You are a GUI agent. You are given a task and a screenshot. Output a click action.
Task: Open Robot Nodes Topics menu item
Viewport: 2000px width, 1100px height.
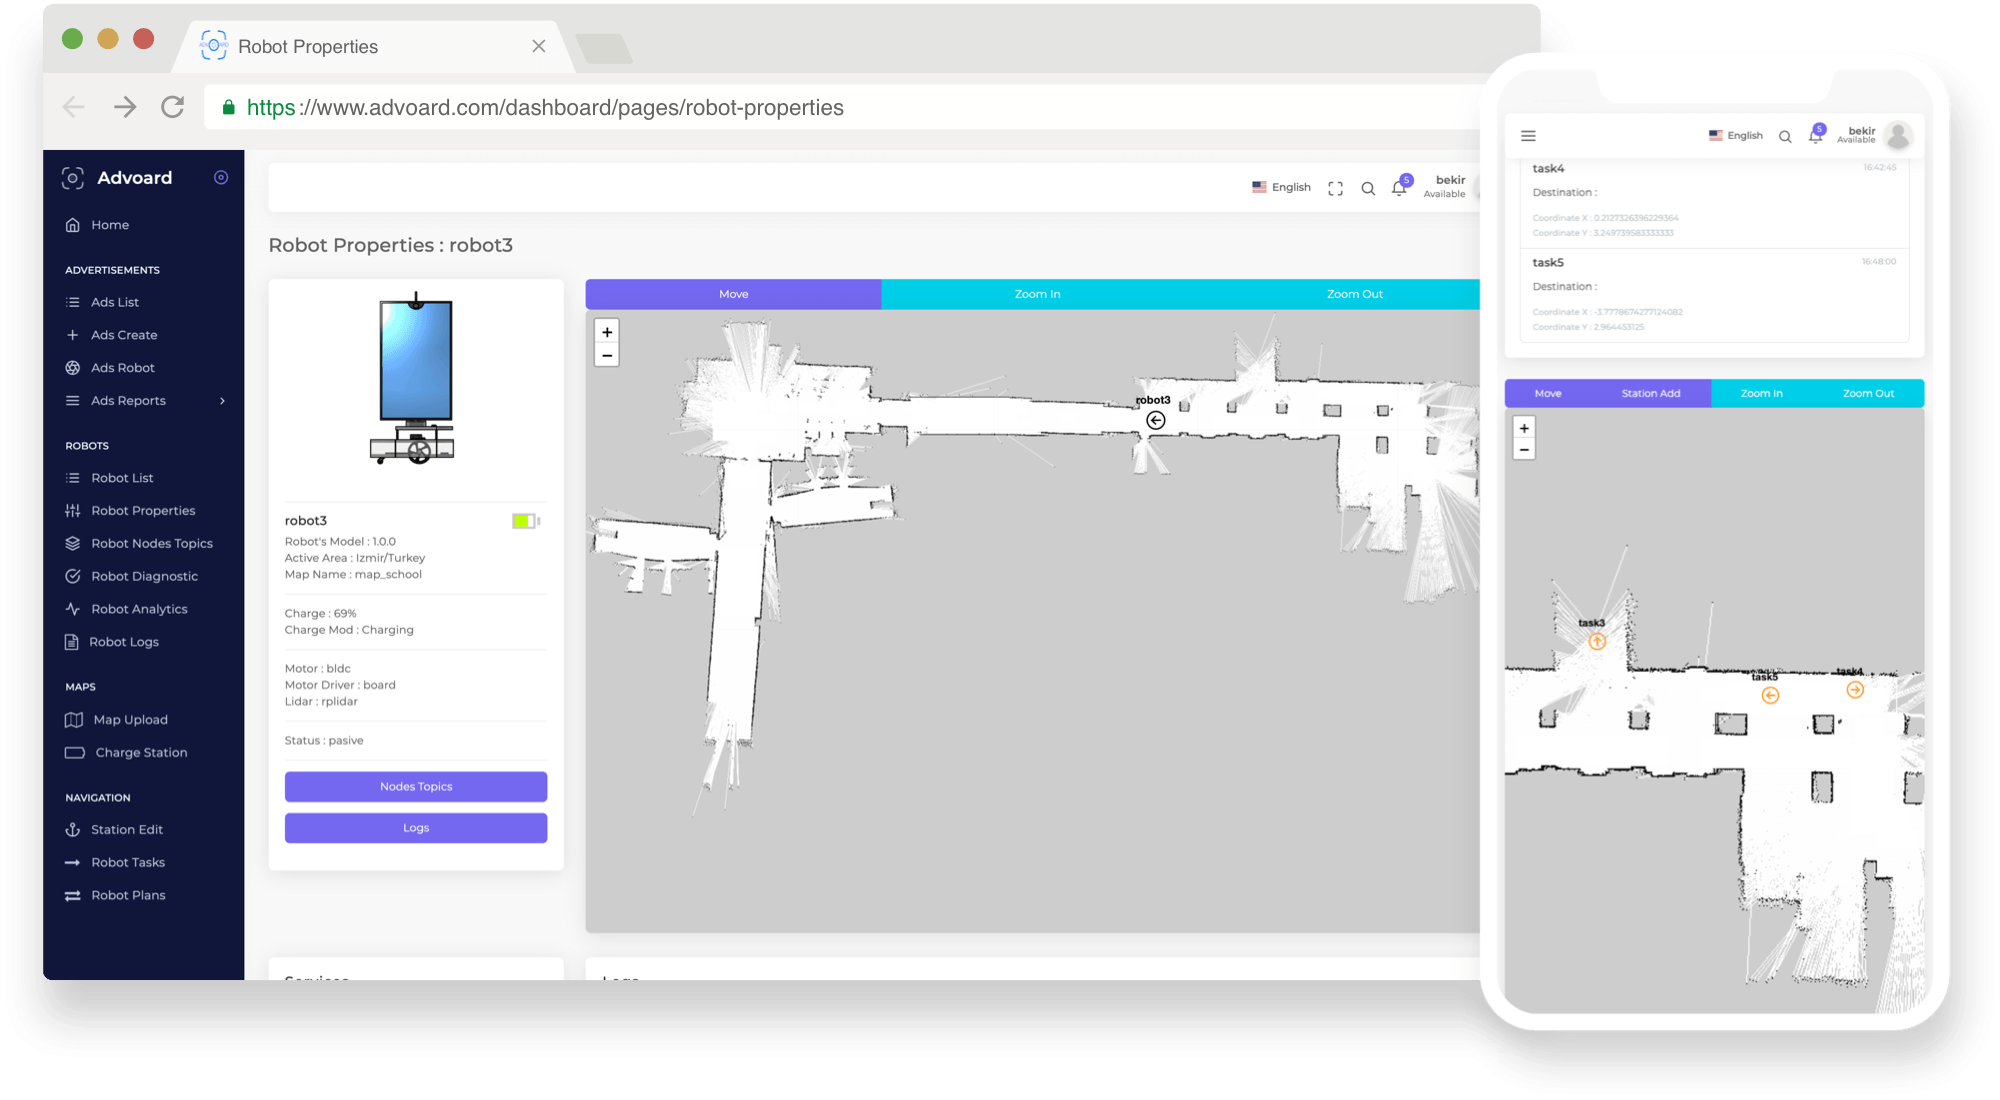click(151, 543)
